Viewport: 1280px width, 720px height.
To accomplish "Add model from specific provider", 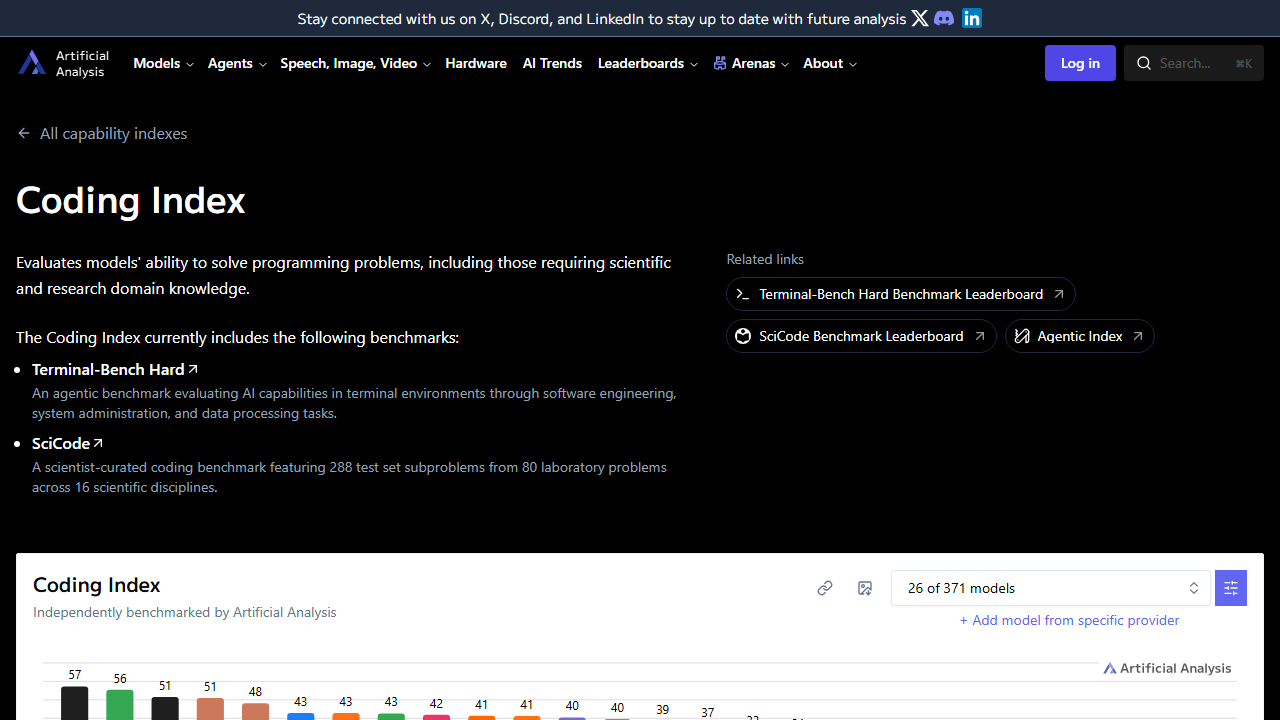I will (x=1069, y=620).
